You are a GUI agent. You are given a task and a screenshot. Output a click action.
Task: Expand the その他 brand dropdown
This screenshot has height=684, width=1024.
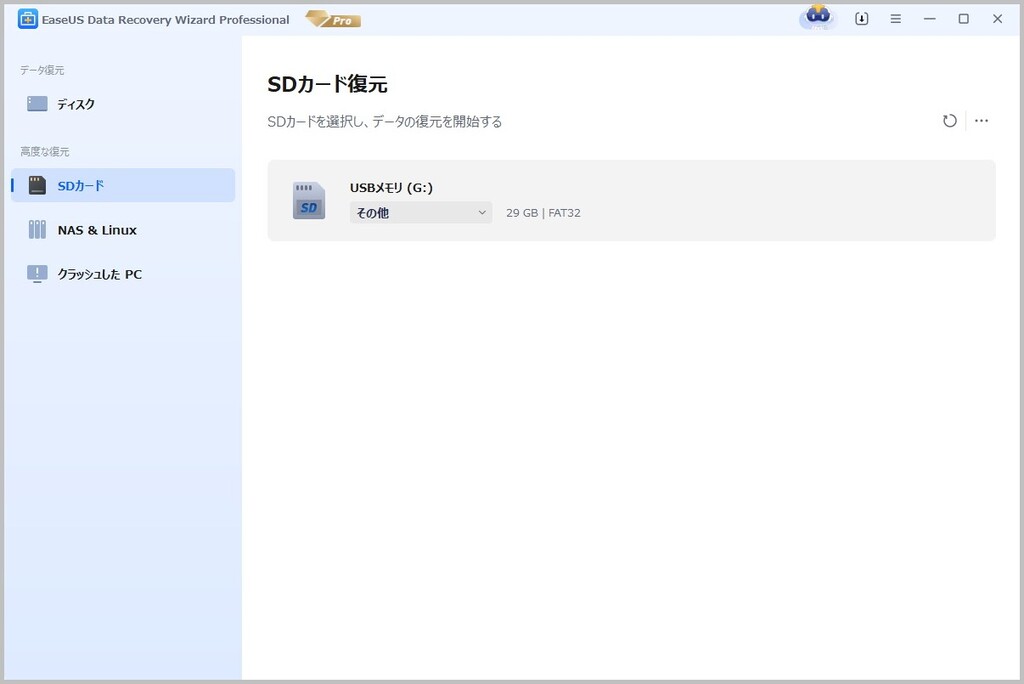coord(421,212)
